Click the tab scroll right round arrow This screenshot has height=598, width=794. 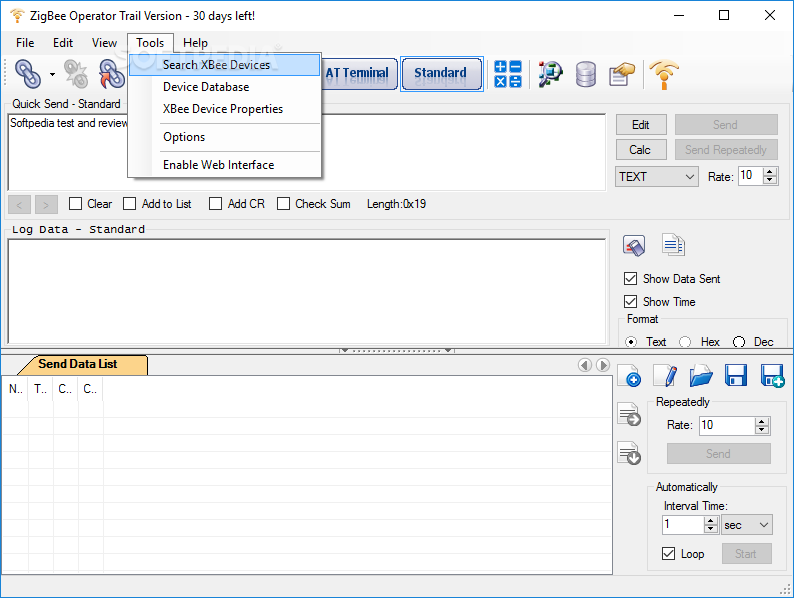pos(603,365)
